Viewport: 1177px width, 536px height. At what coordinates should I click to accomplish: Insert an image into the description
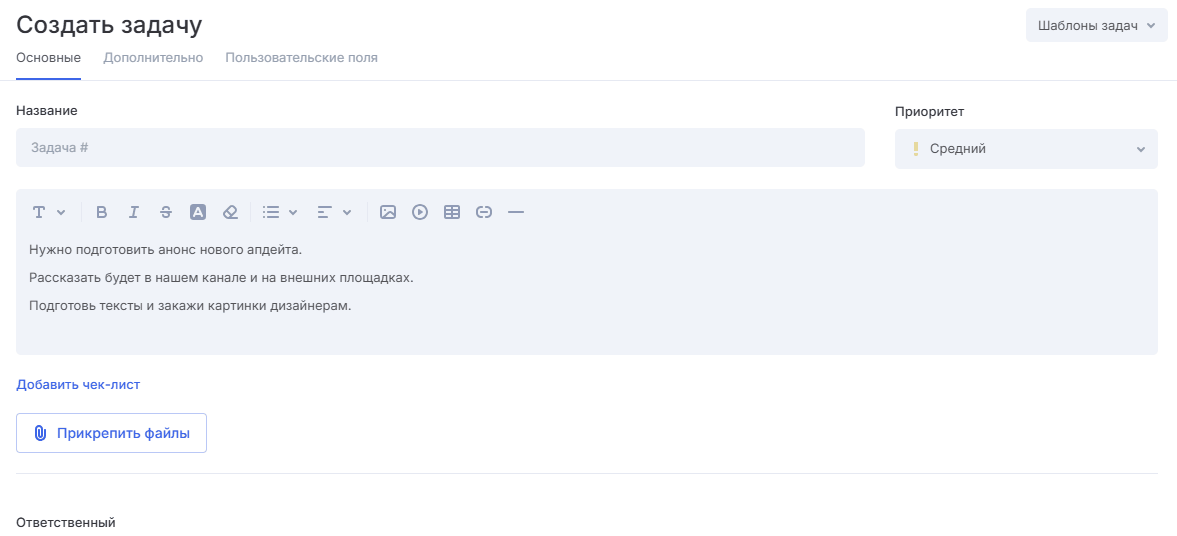click(388, 212)
